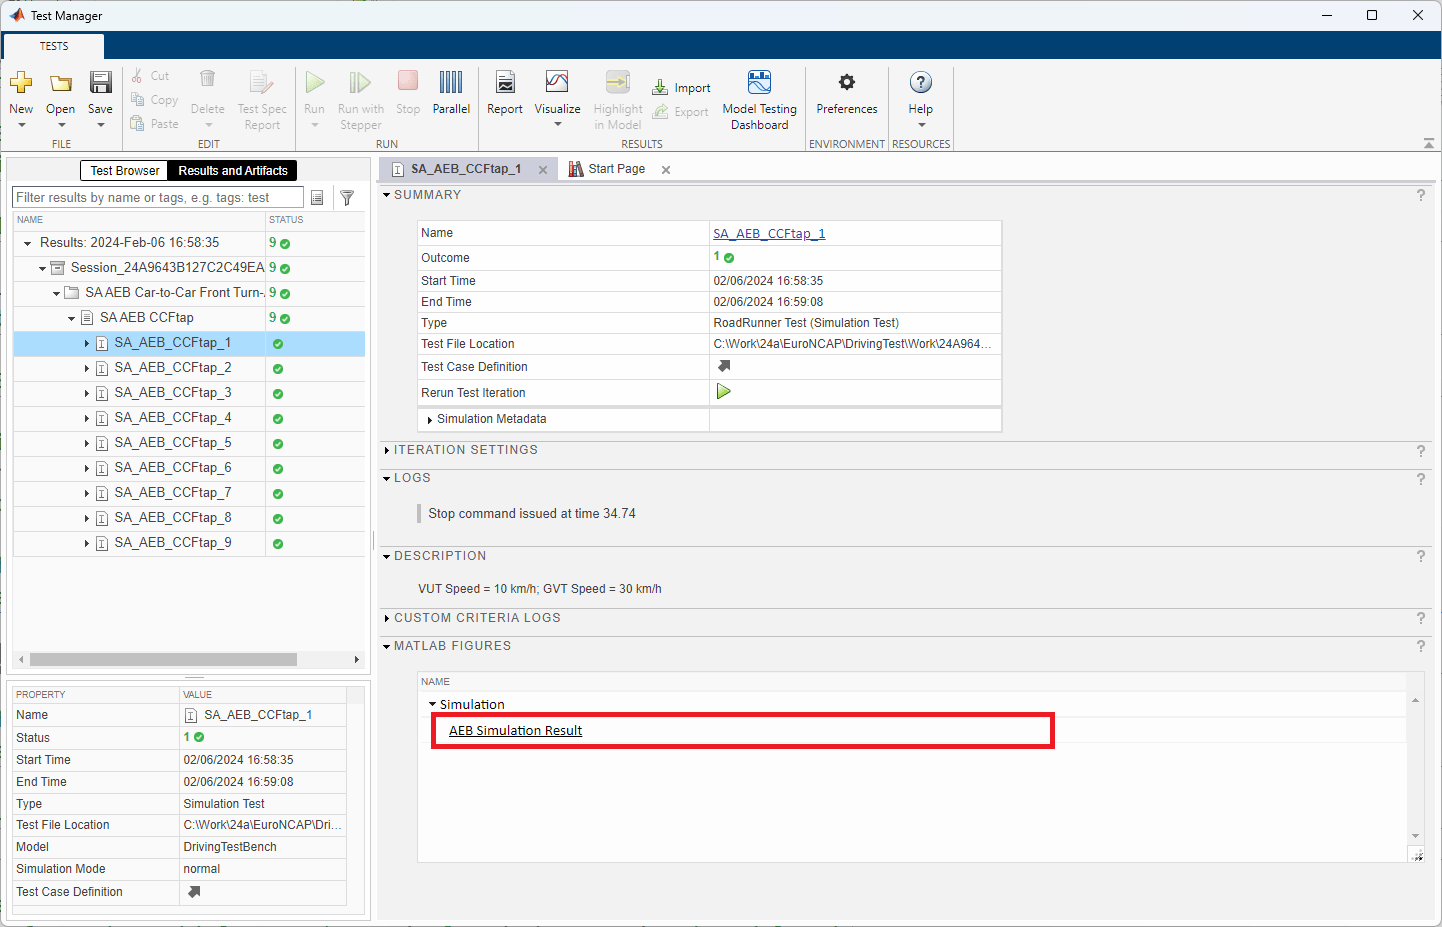Open the Test Case Definition arrow in Summary

724,366
